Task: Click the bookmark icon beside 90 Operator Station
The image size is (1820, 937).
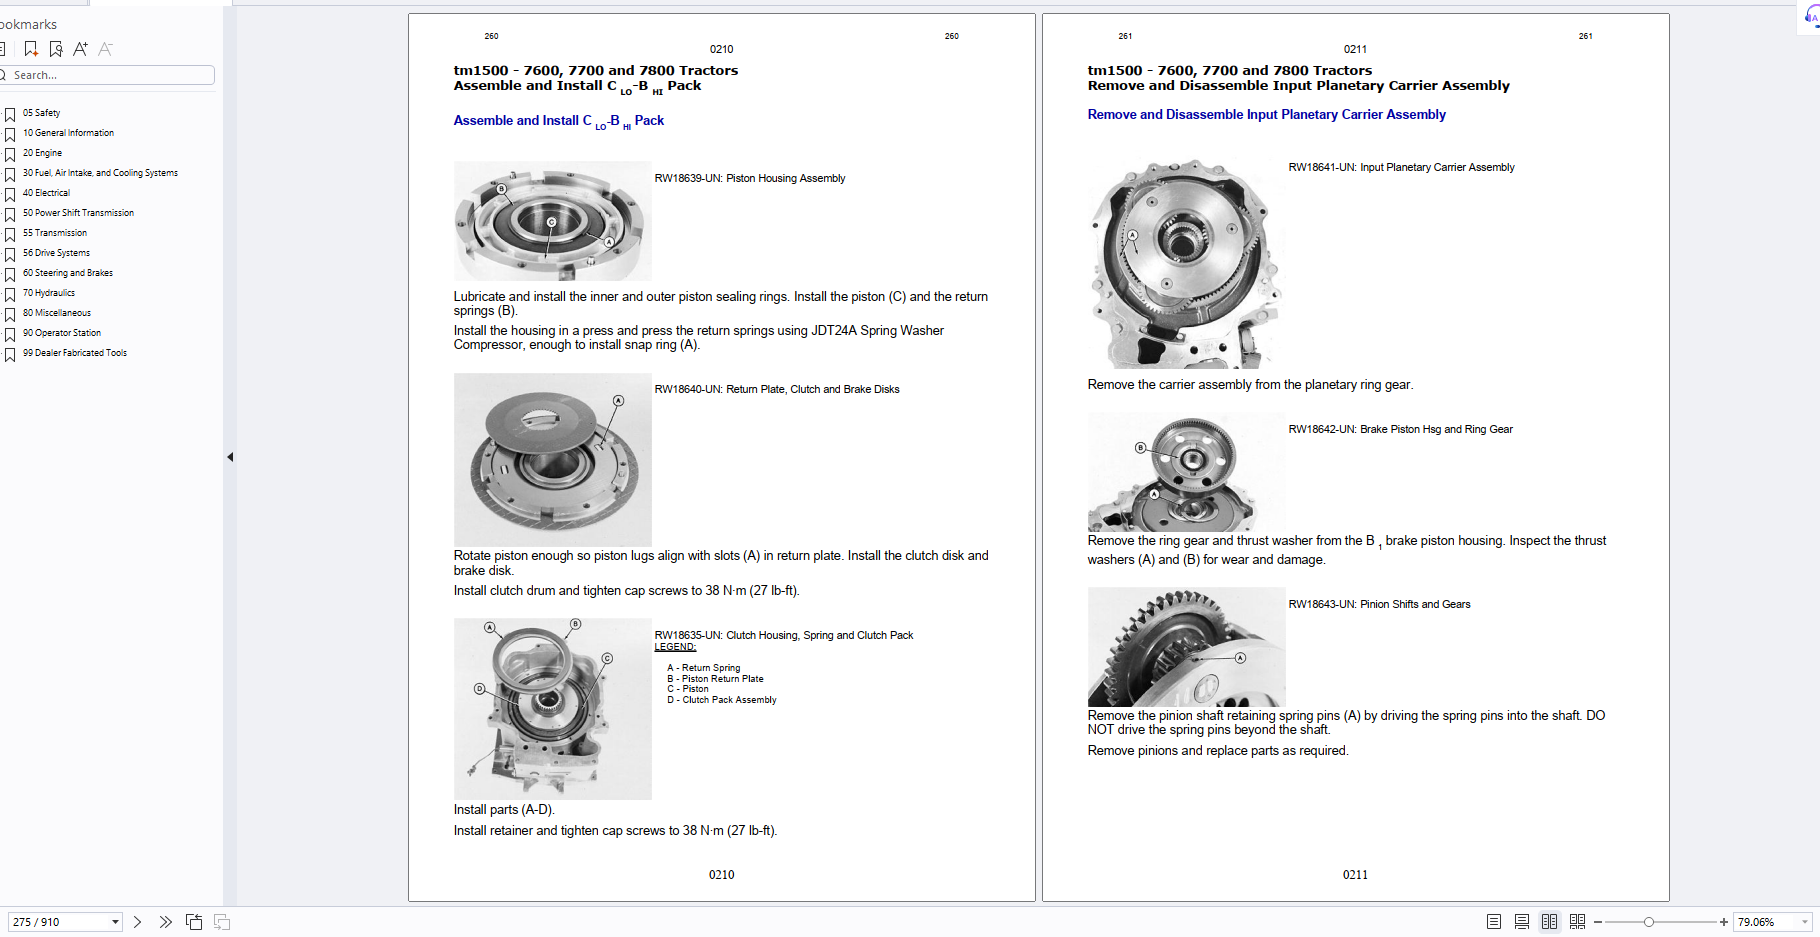Action: 10,335
